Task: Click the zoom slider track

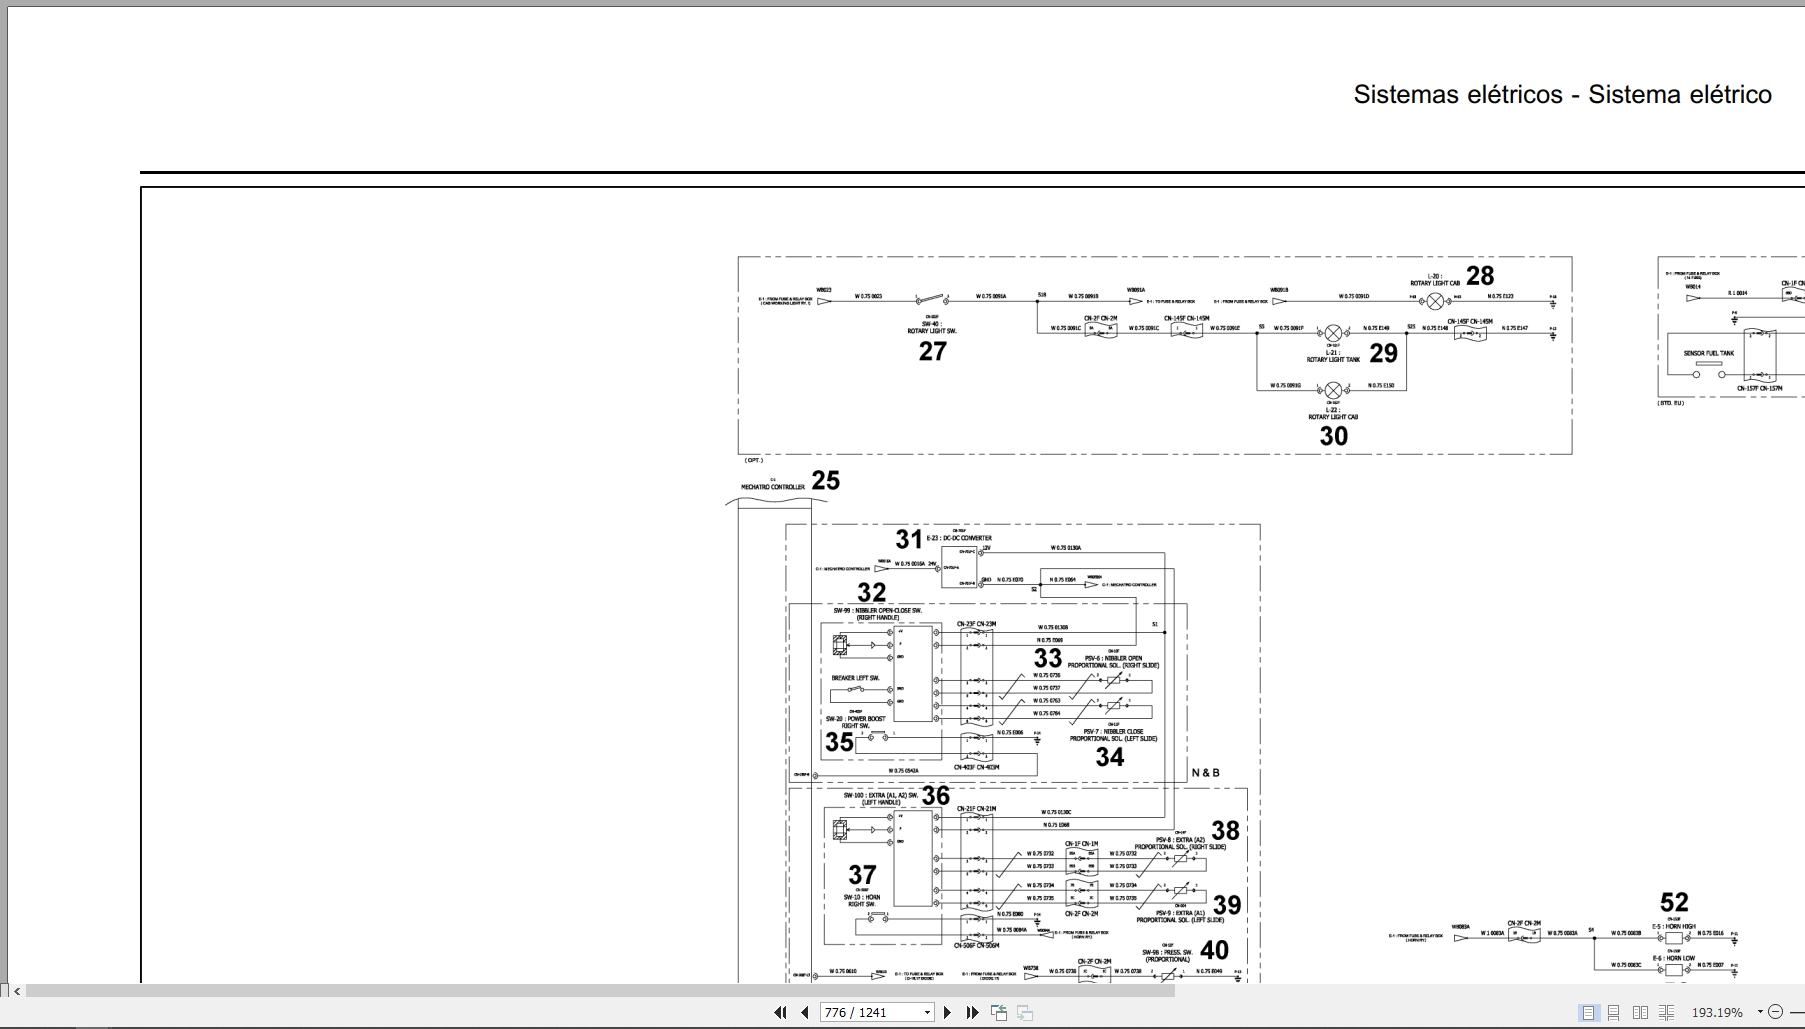Action: (1796, 1012)
